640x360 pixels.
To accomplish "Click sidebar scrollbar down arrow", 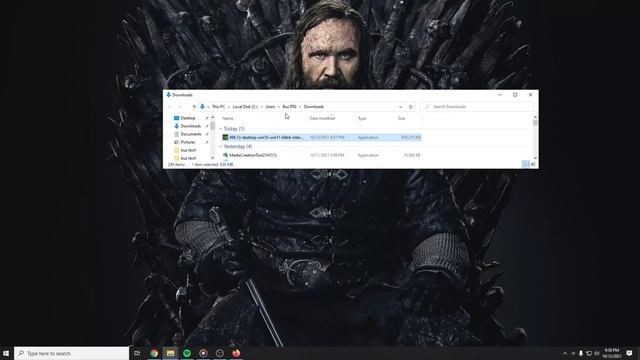I will [x=212, y=158].
